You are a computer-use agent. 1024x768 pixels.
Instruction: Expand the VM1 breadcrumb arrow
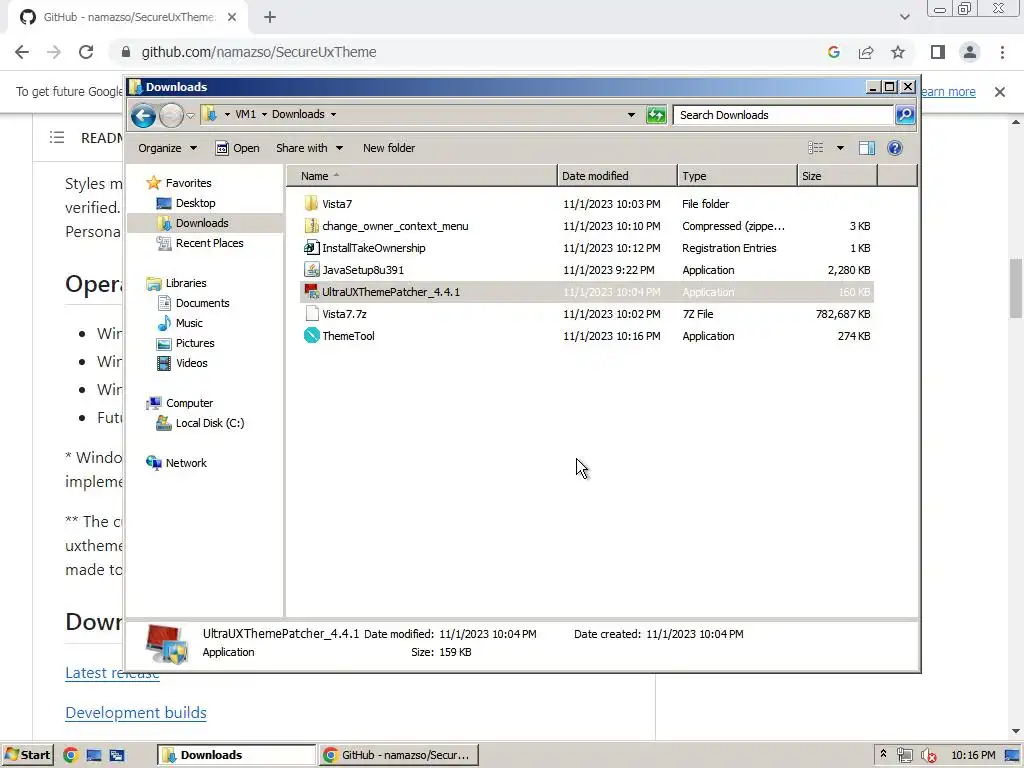point(264,114)
